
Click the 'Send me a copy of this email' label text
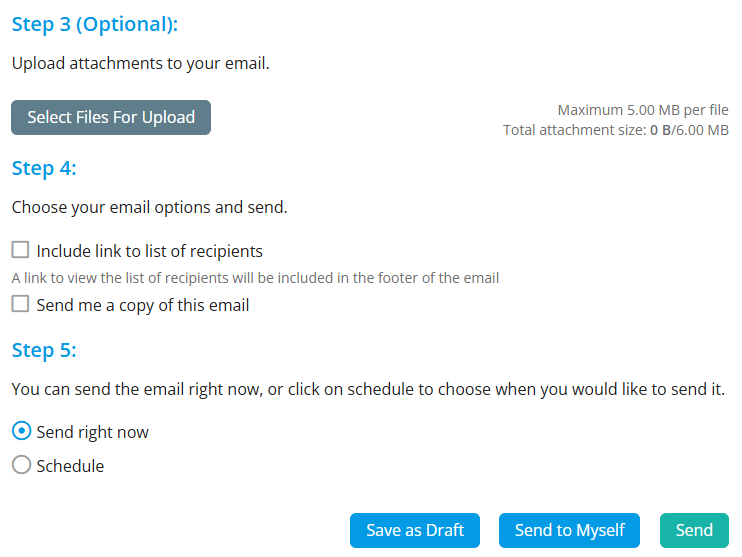click(142, 305)
